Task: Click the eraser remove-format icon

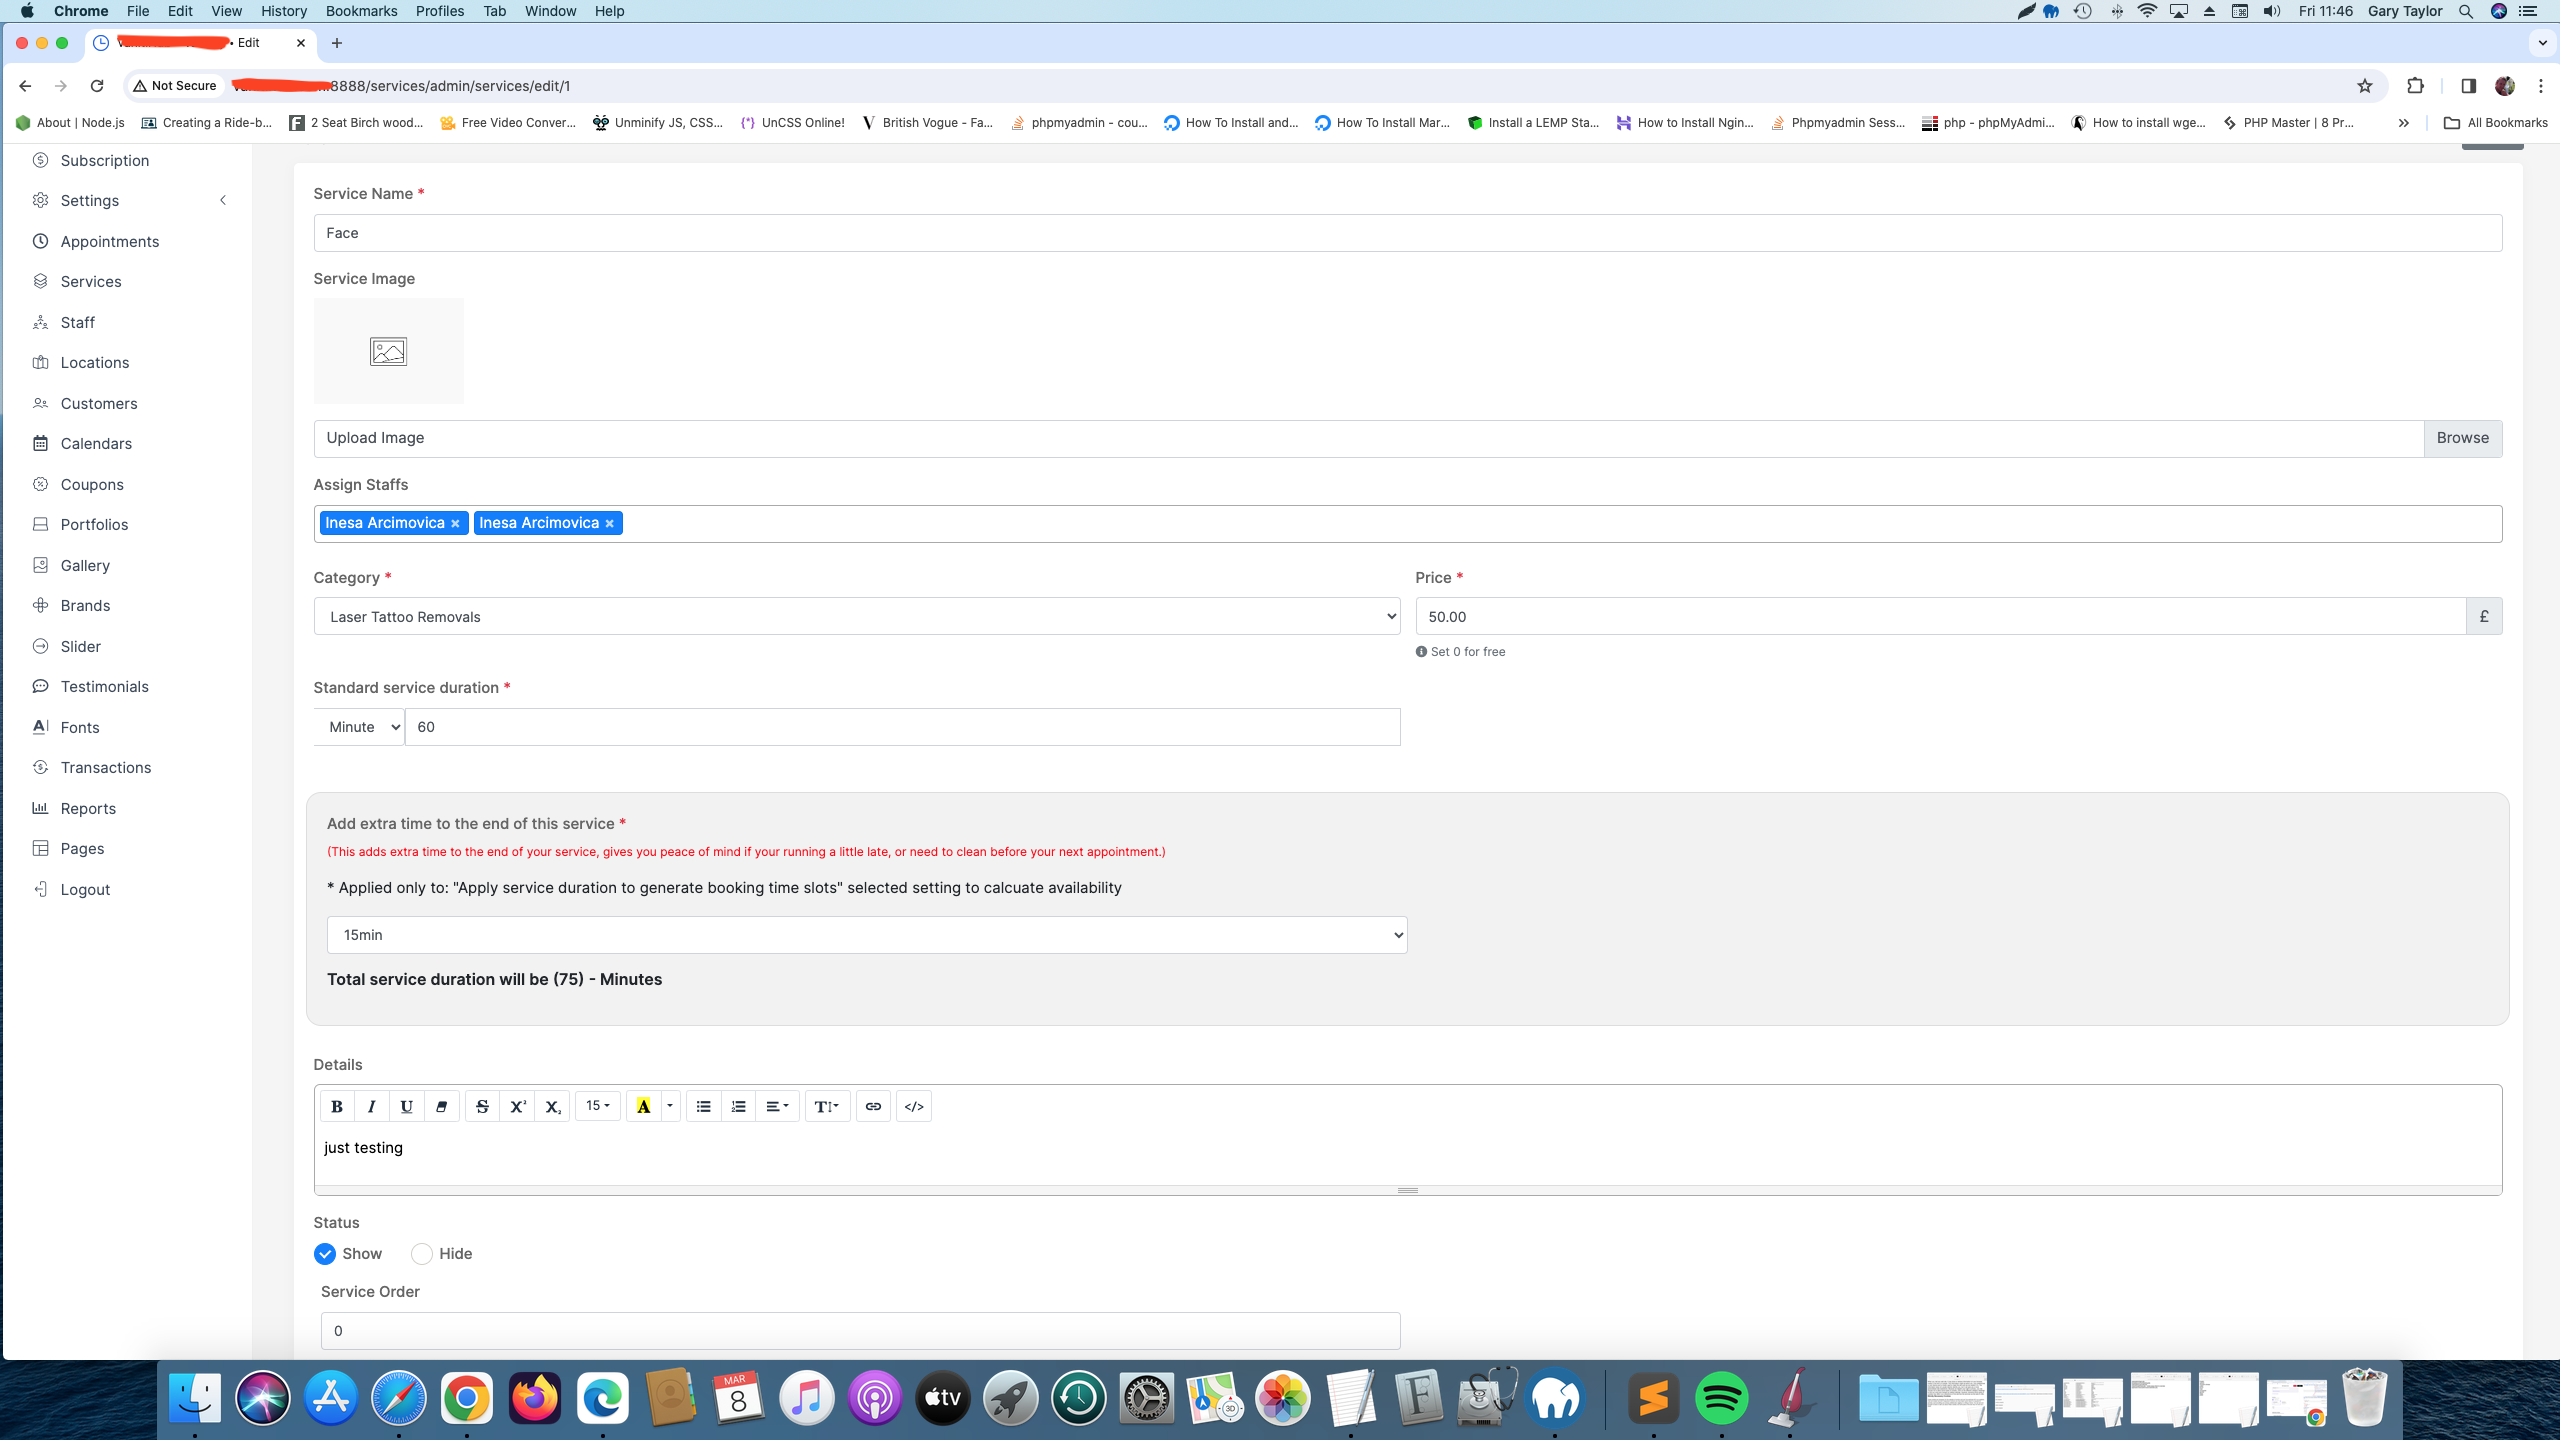Action: pyautogui.click(x=441, y=1106)
